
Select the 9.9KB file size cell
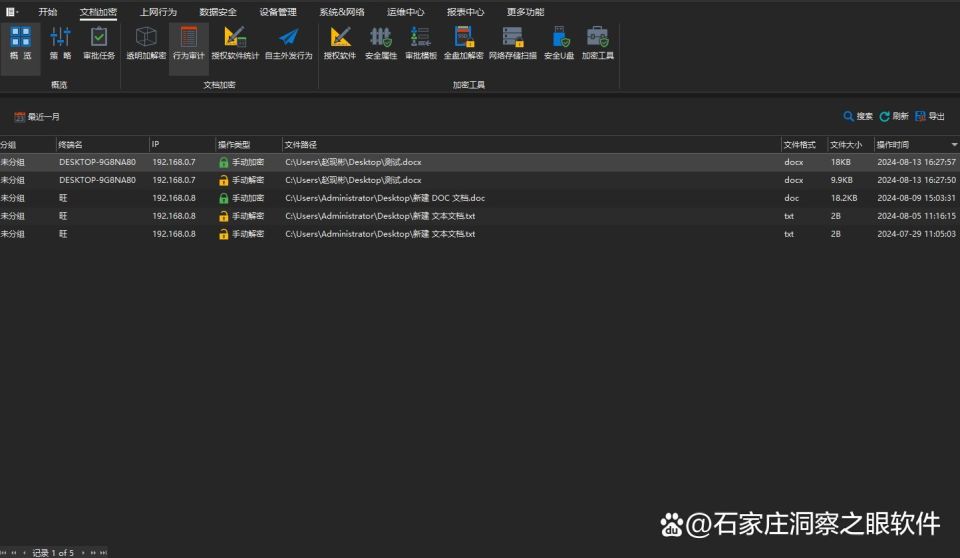842,180
